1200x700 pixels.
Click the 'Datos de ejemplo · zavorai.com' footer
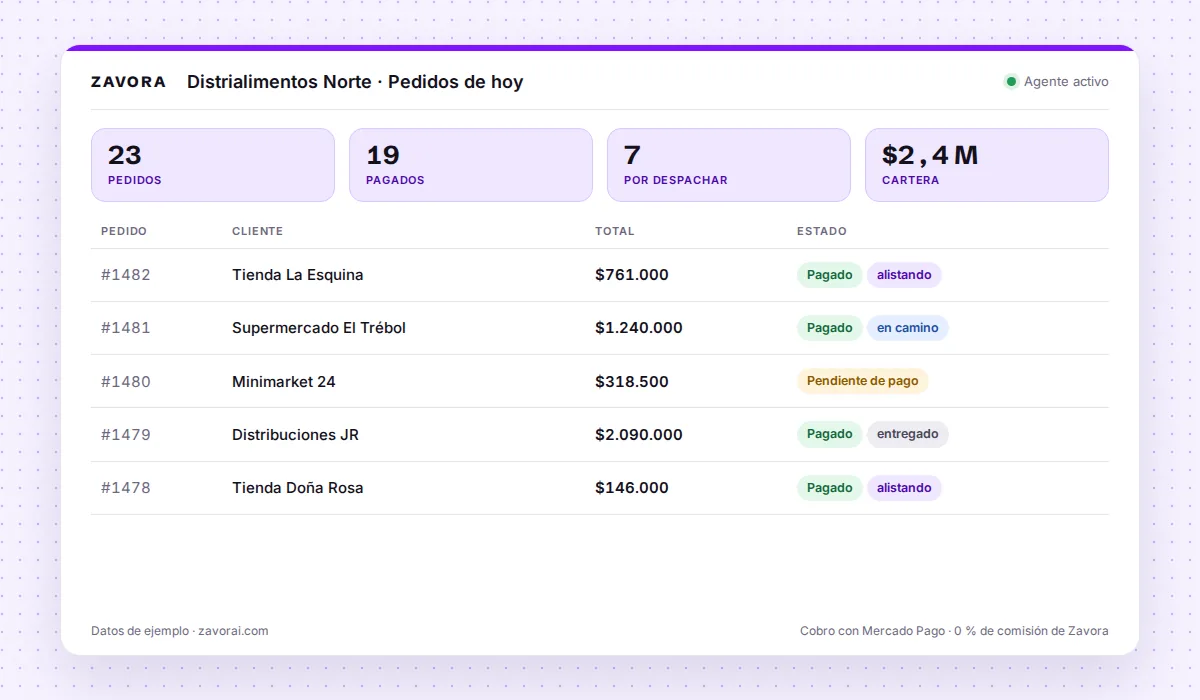pyautogui.click(x=180, y=631)
